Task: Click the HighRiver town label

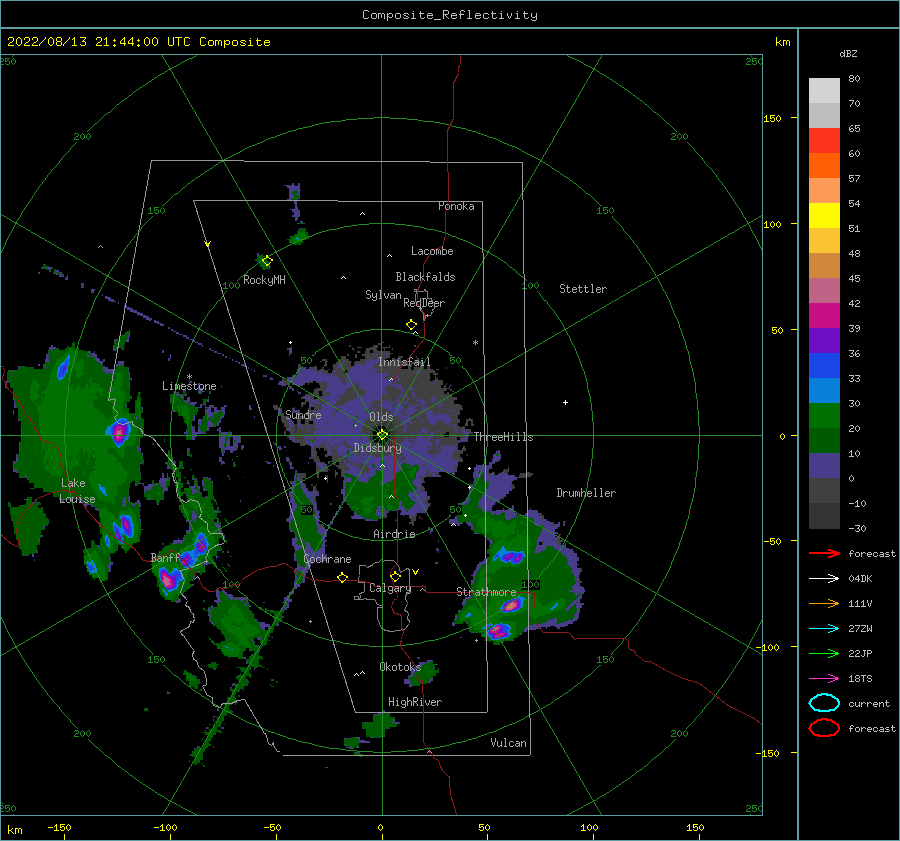Action: [x=415, y=702]
